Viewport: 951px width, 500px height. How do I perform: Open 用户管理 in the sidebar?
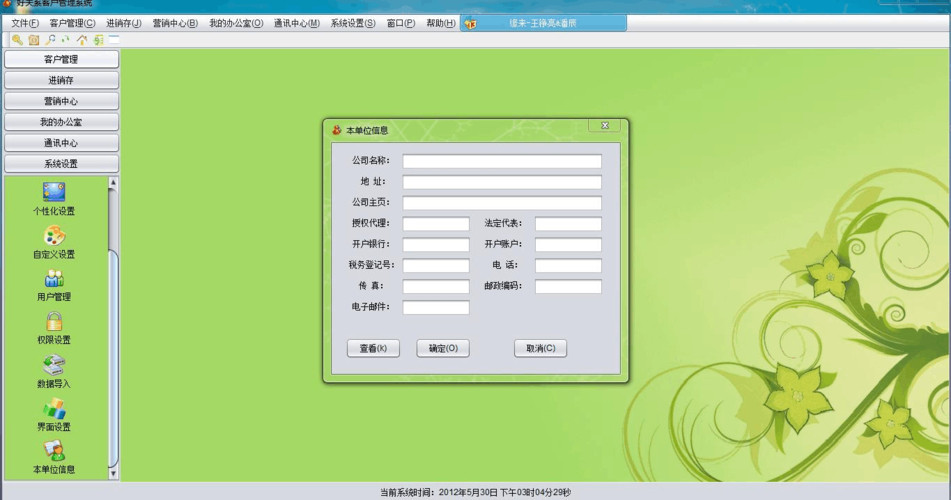(54, 286)
